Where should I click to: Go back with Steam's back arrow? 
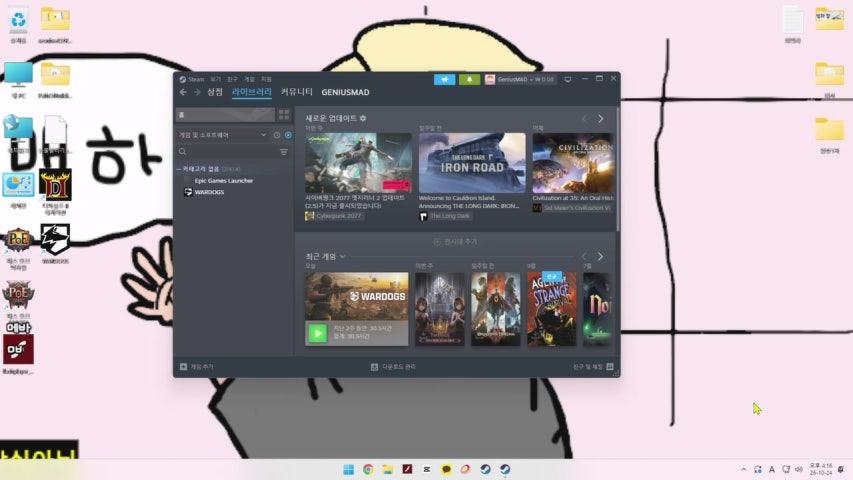183,93
